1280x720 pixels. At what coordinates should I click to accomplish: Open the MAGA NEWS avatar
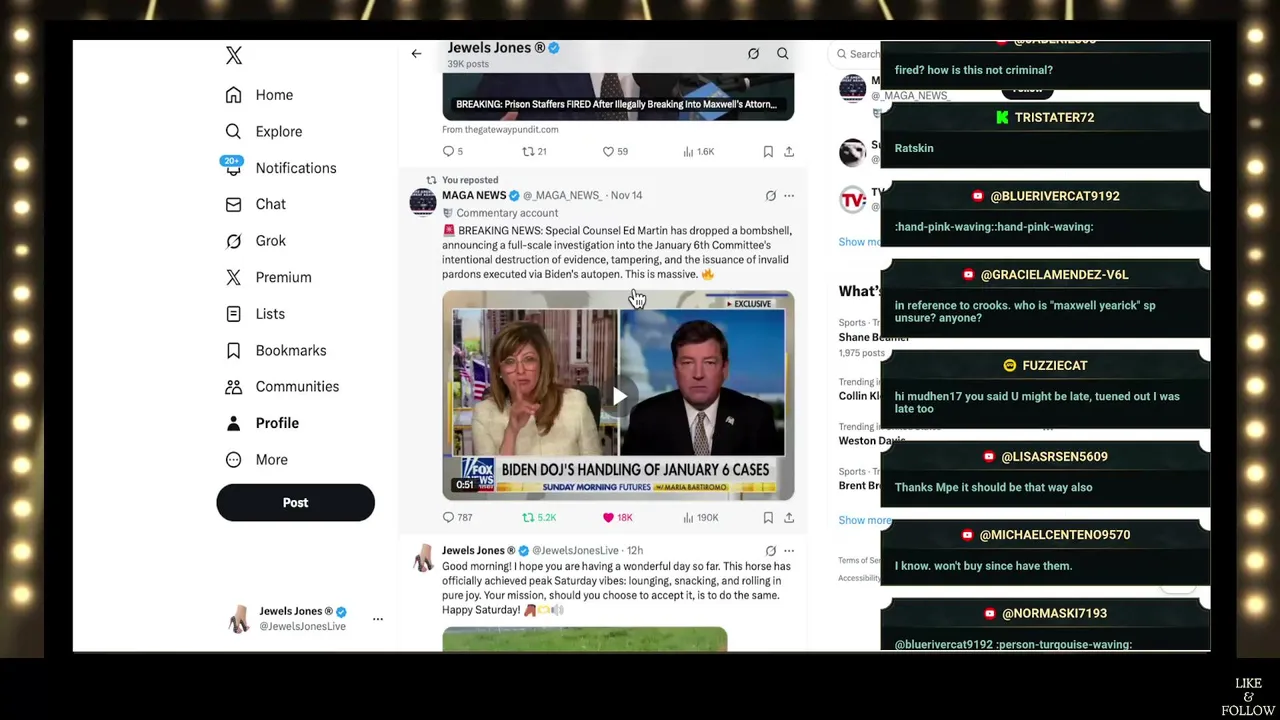point(423,202)
